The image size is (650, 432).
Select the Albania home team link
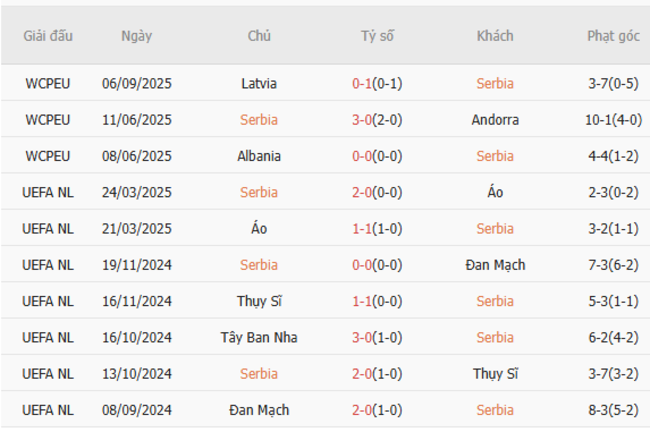[x=259, y=156]
